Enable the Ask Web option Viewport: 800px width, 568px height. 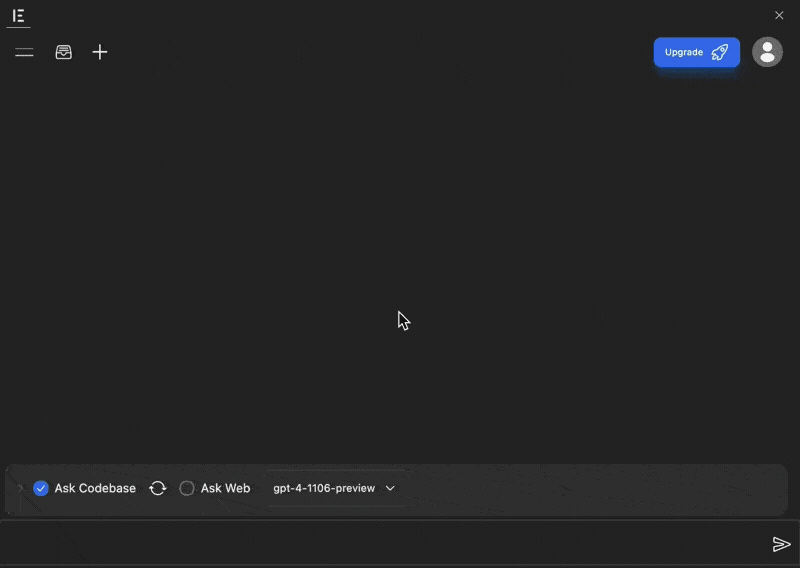(x=187, y=488)
